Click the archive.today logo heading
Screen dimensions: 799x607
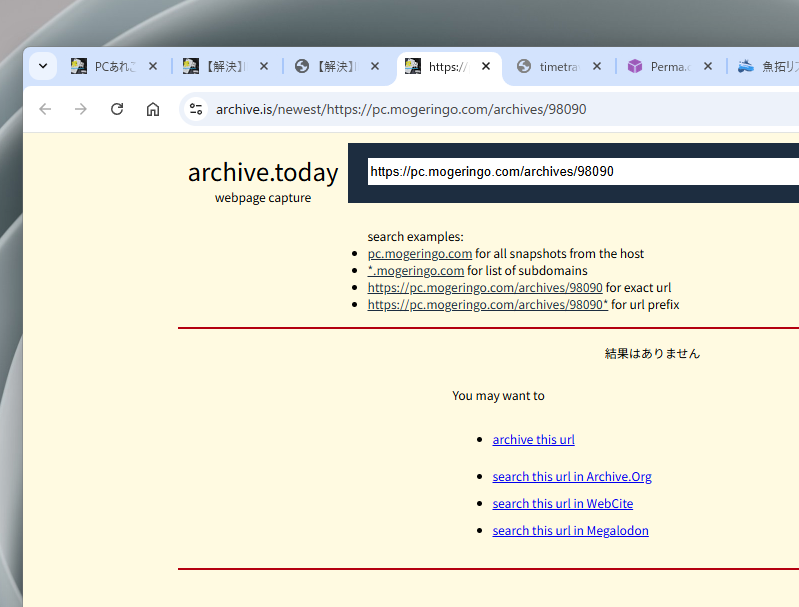[263, 172]
